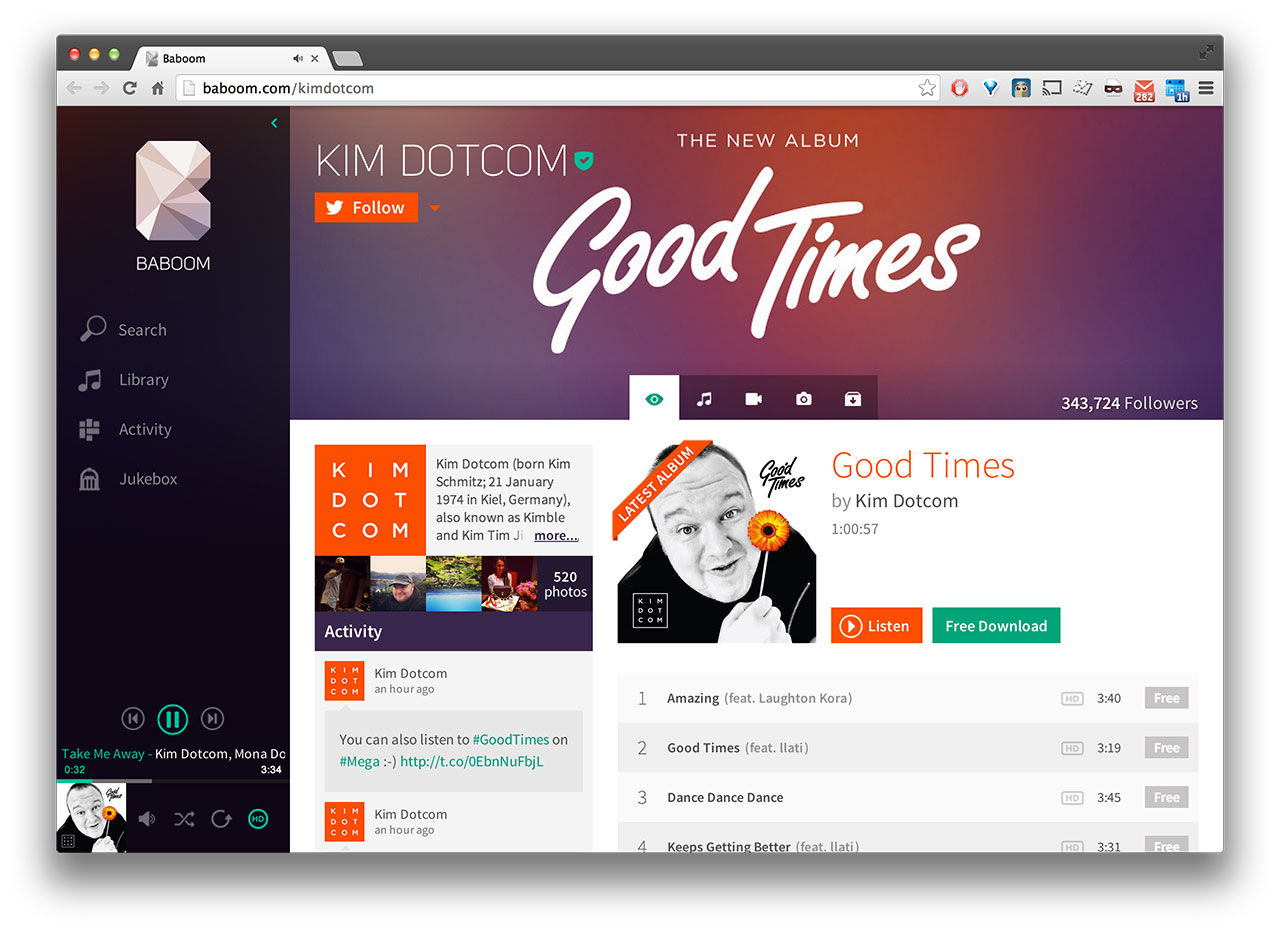1280x931 pixels.
Task: Skip to the next track
Action: tap(212, 718)
